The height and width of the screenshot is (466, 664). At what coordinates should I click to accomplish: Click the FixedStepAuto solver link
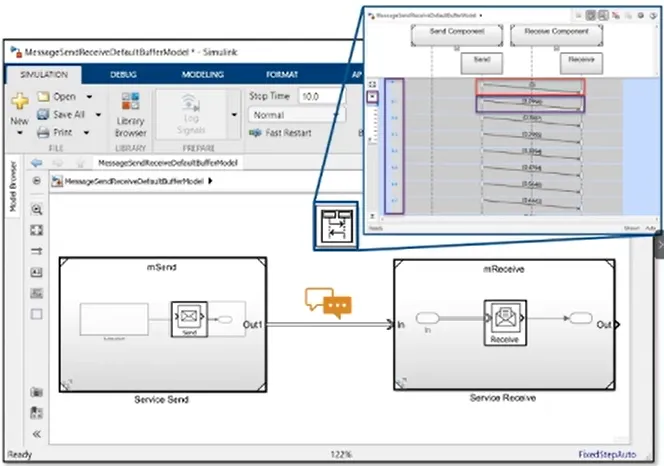607,455
